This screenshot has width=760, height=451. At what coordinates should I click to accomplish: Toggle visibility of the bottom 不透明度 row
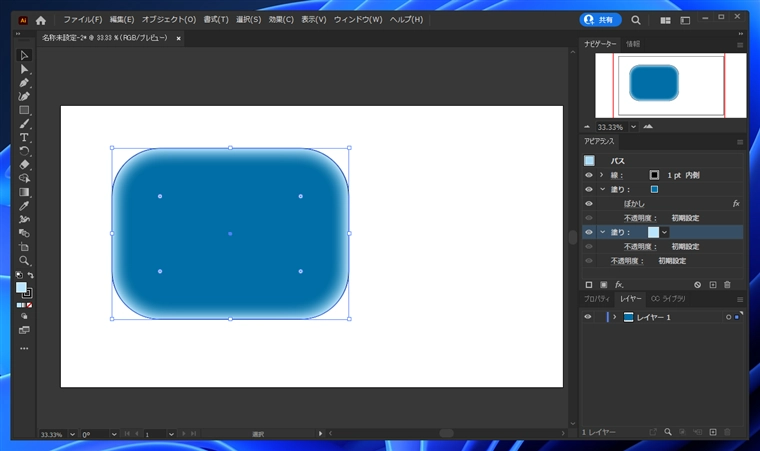coord(588,261)
